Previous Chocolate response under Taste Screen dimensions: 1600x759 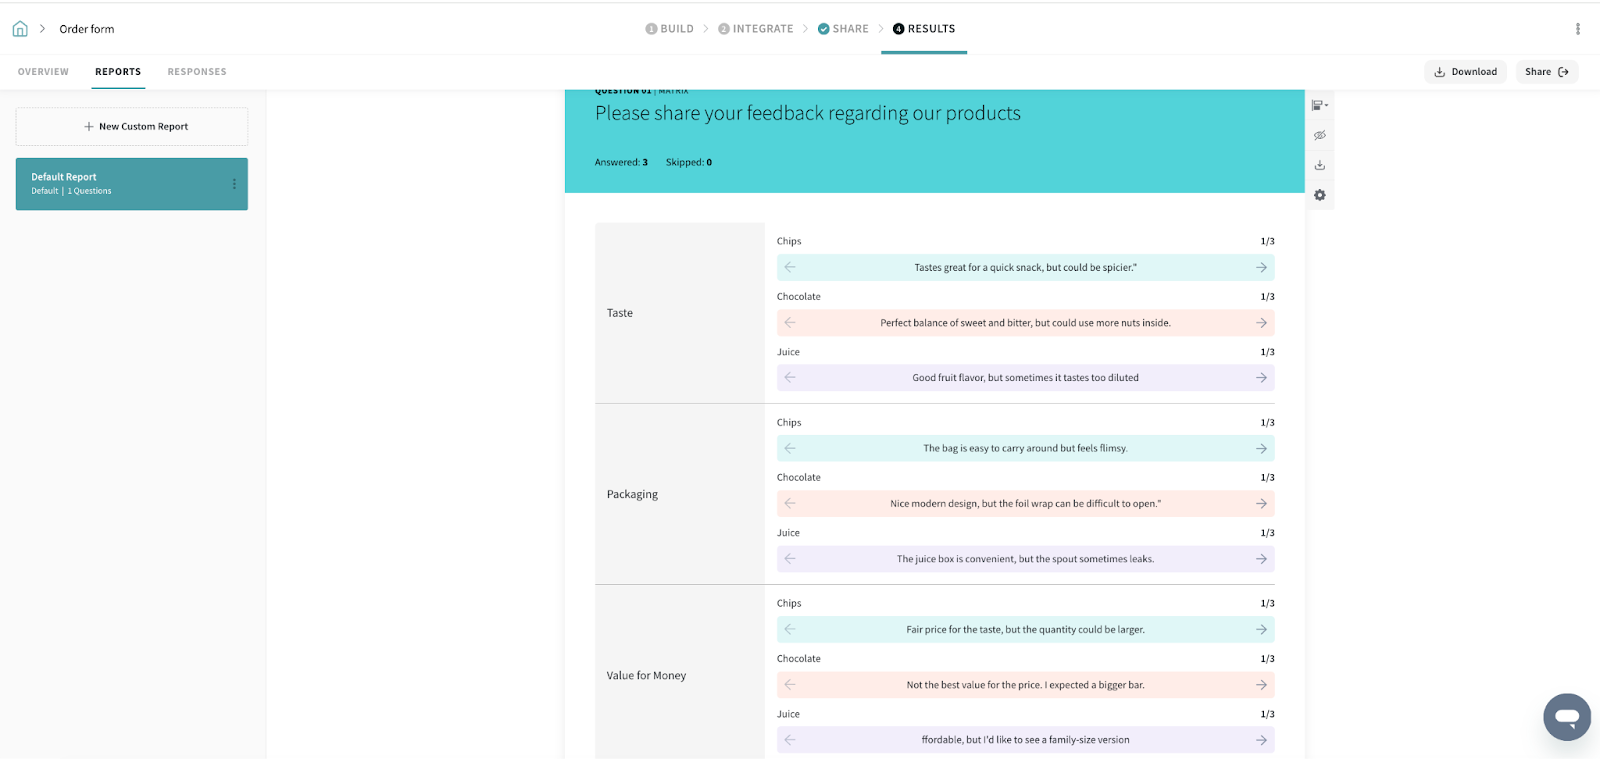(x=790, y=323)
